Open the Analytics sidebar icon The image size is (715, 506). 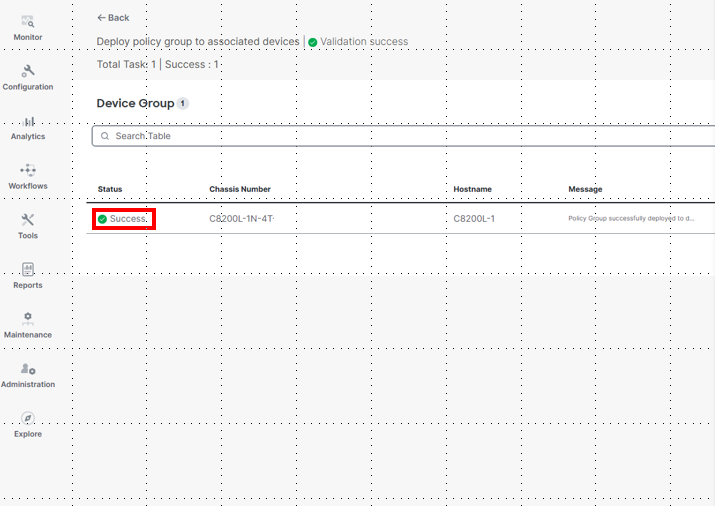coord(28,121)
